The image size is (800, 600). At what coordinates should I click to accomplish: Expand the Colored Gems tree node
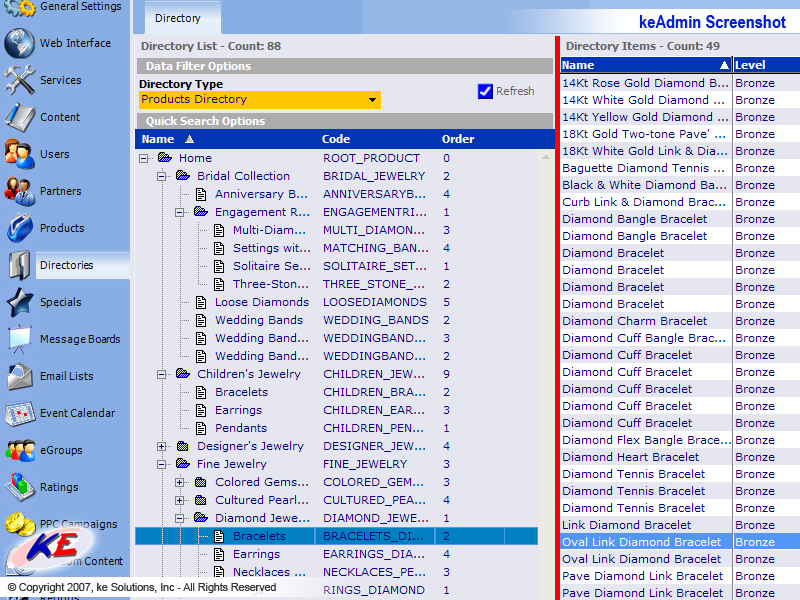(180, 482)
